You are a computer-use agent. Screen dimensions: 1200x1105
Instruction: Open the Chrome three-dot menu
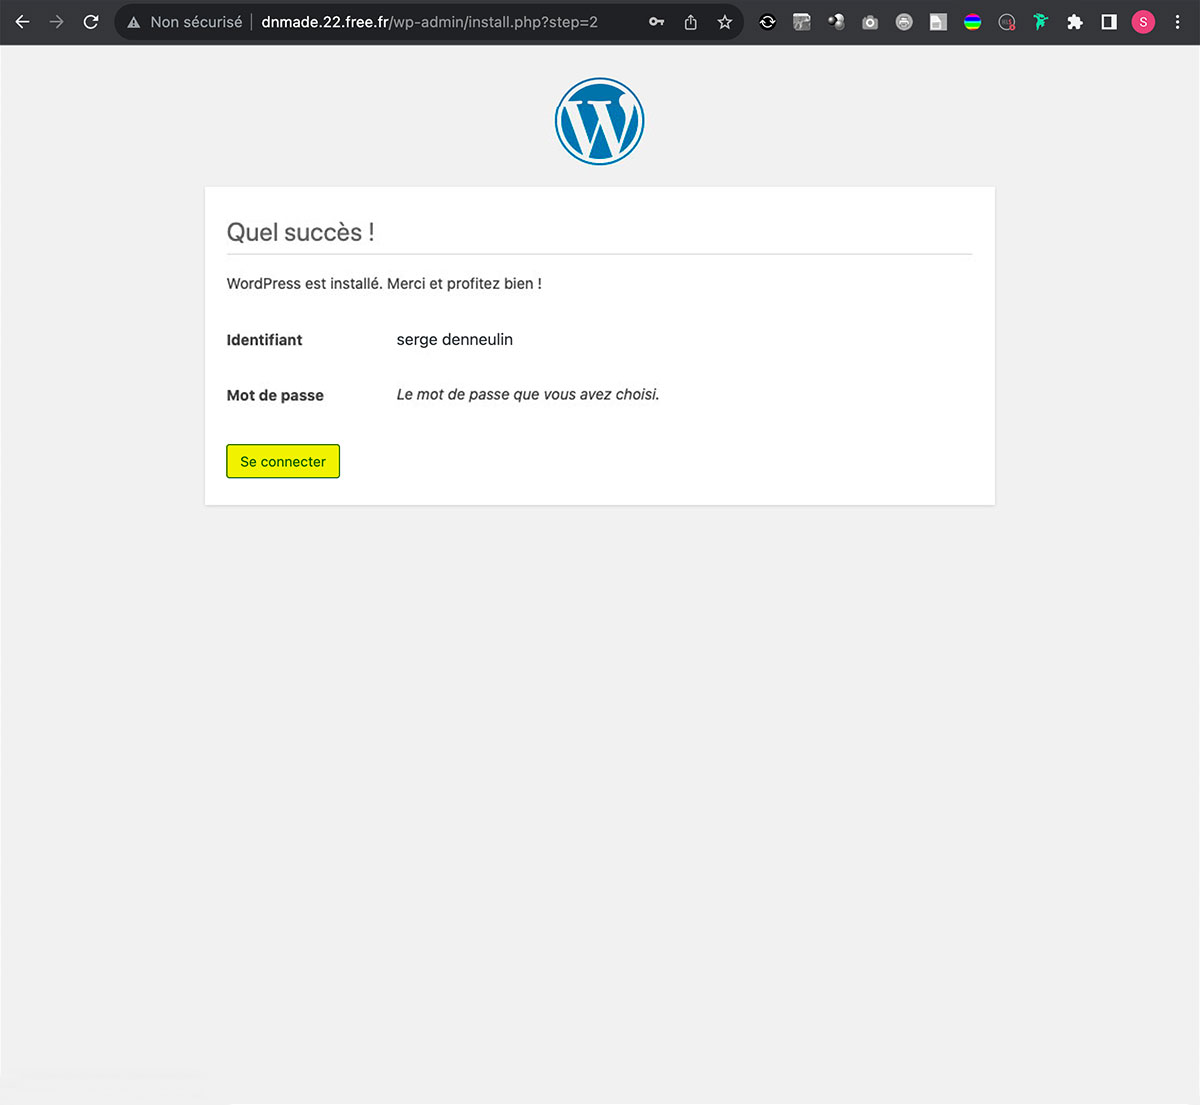[x=1177, y=22]
